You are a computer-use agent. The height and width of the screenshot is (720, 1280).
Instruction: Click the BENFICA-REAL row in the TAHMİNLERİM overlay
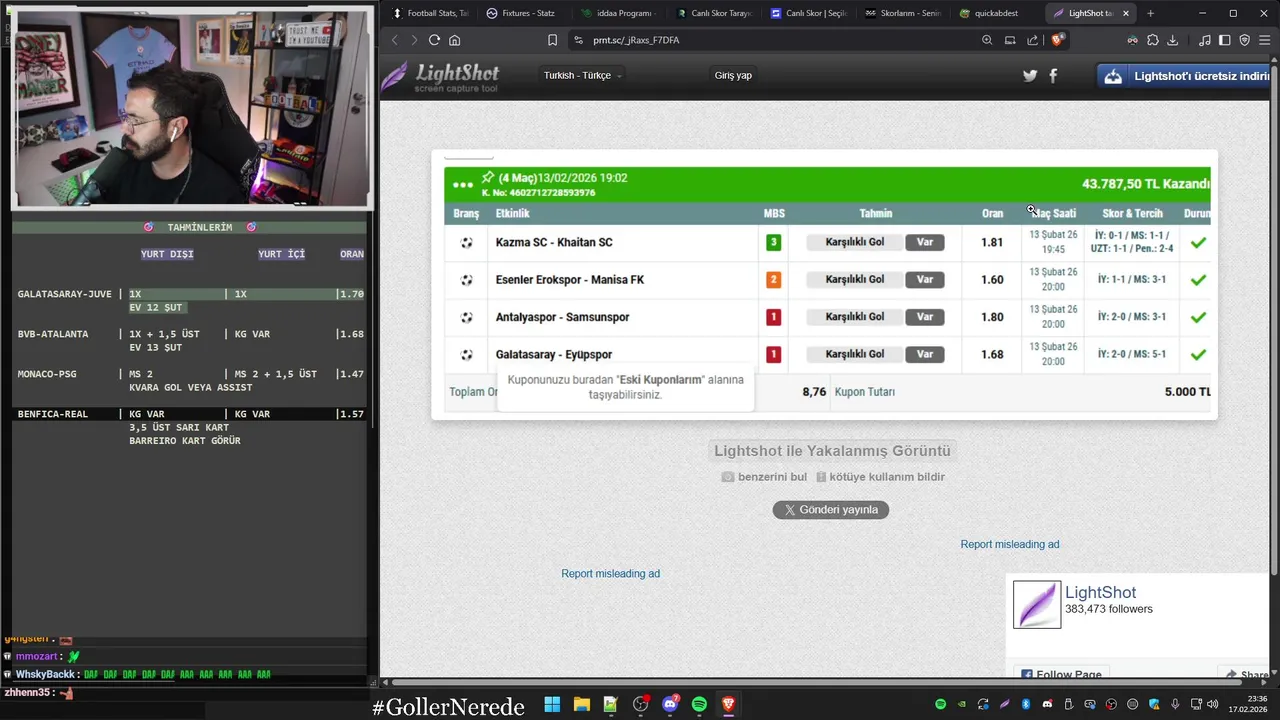pos(190,414)
